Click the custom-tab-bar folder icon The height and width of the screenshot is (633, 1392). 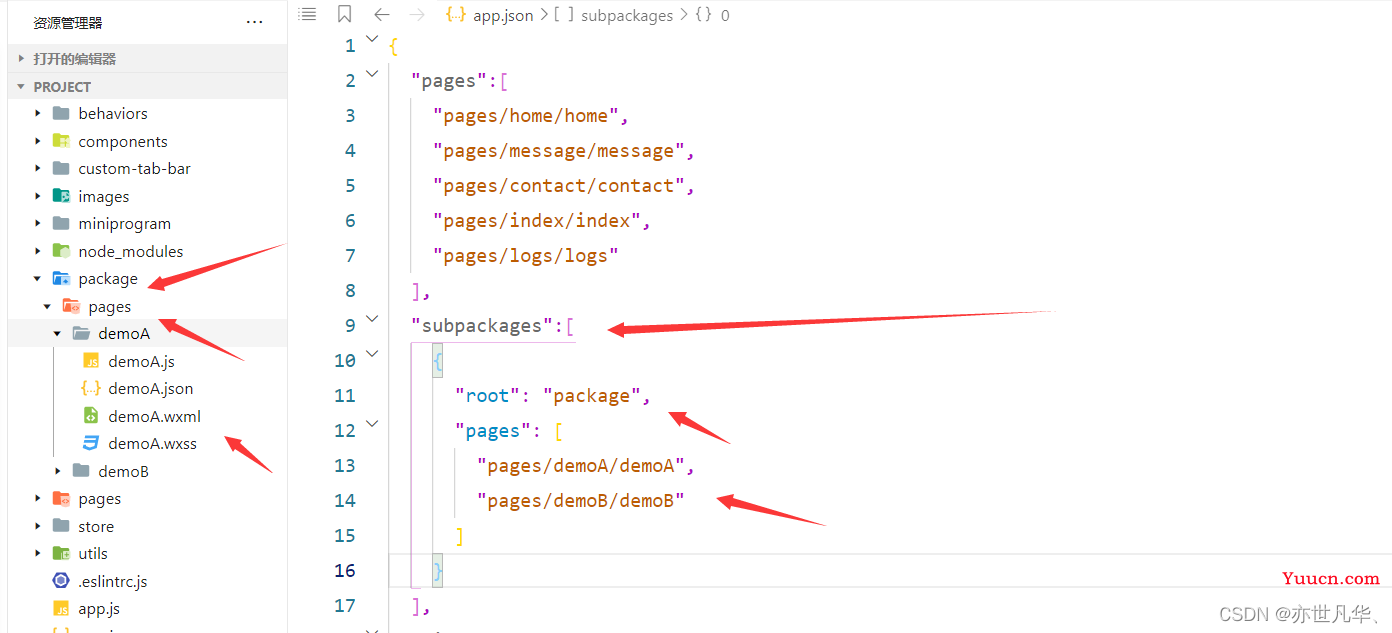(61, 168)
